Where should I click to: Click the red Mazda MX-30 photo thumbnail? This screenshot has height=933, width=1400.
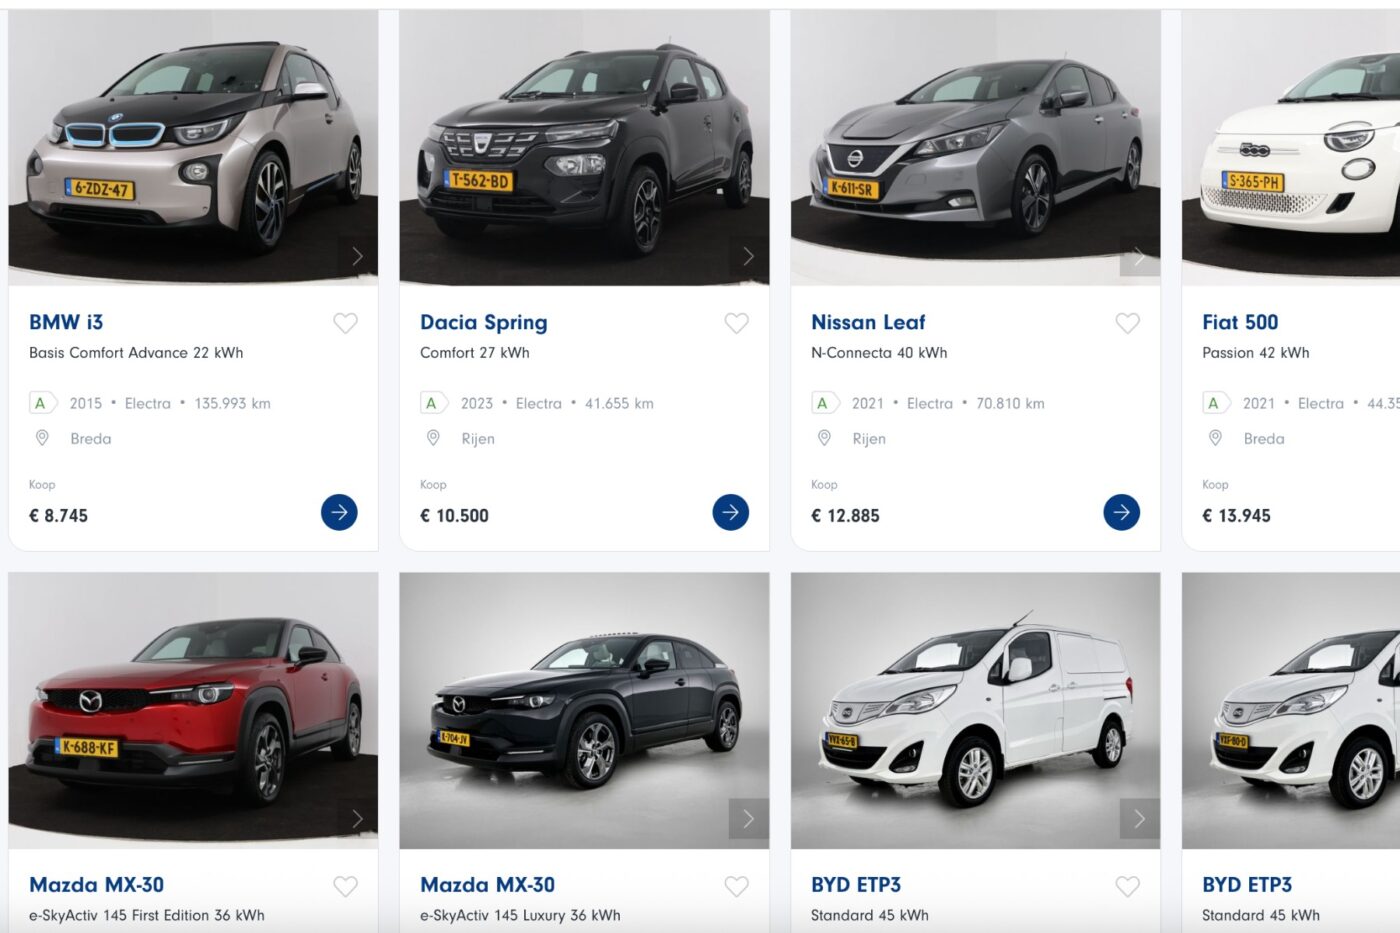point(190,712)
